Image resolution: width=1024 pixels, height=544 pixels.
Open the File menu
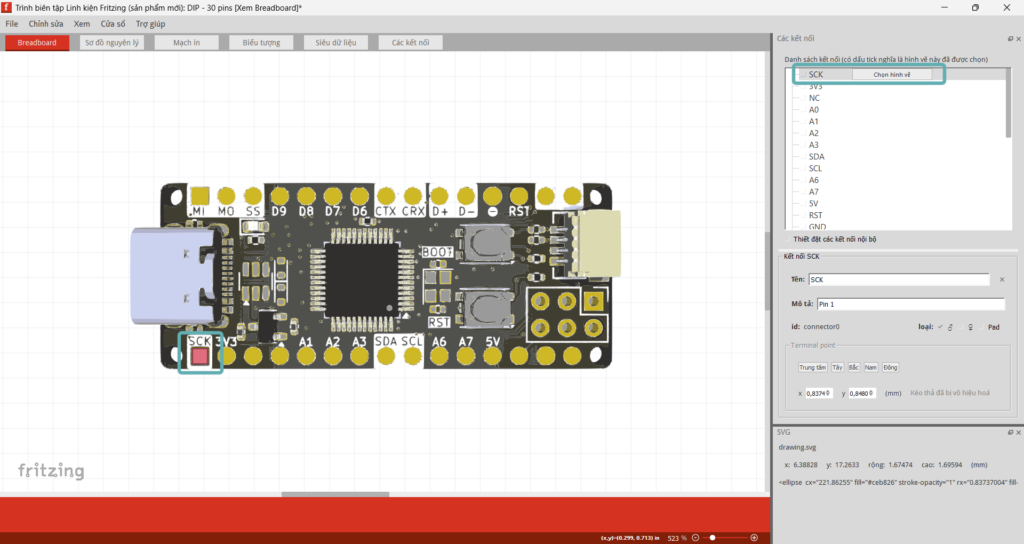click(12, 24)
